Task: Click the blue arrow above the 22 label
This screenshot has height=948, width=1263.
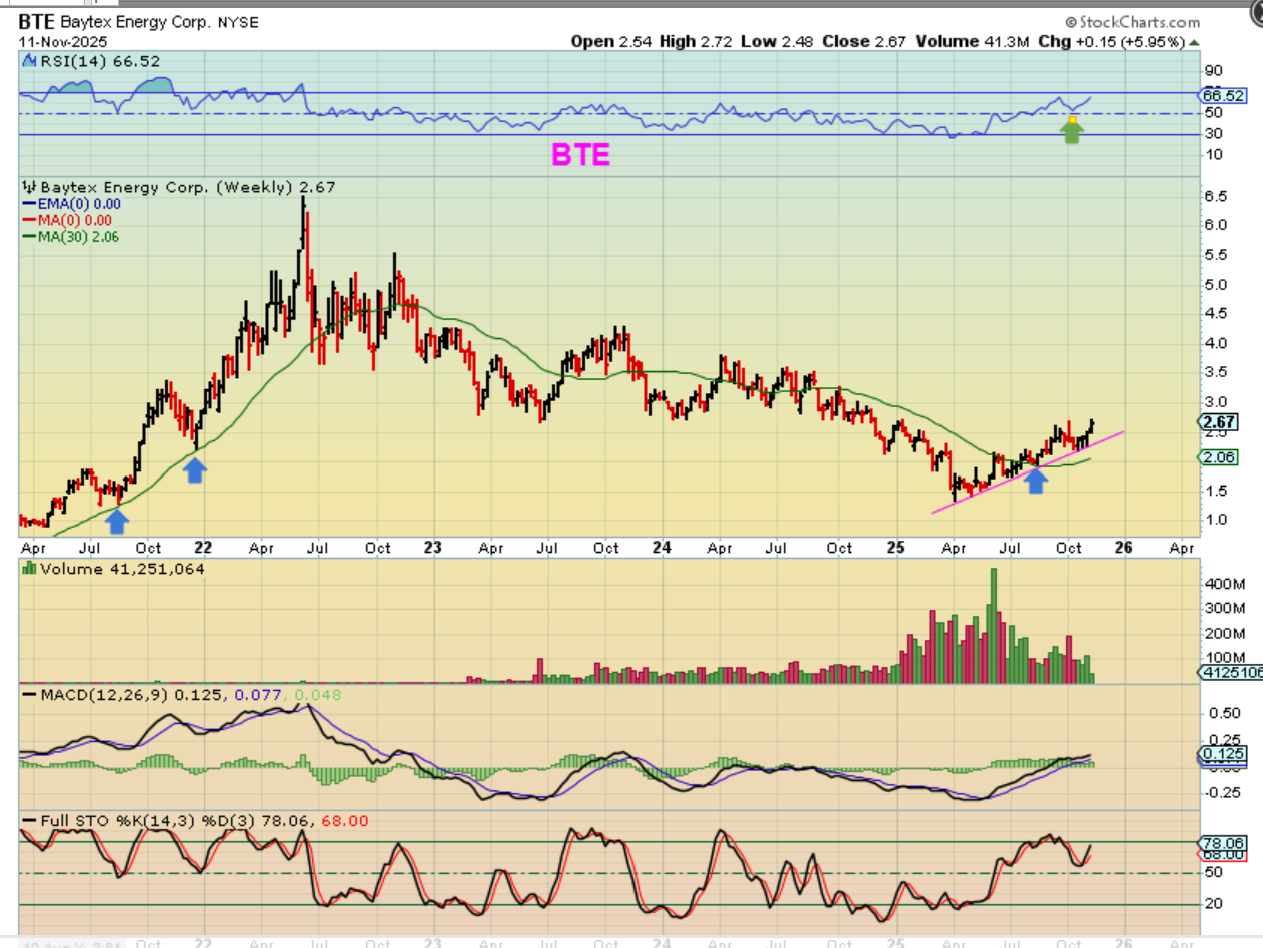Action: pos(195,470)
